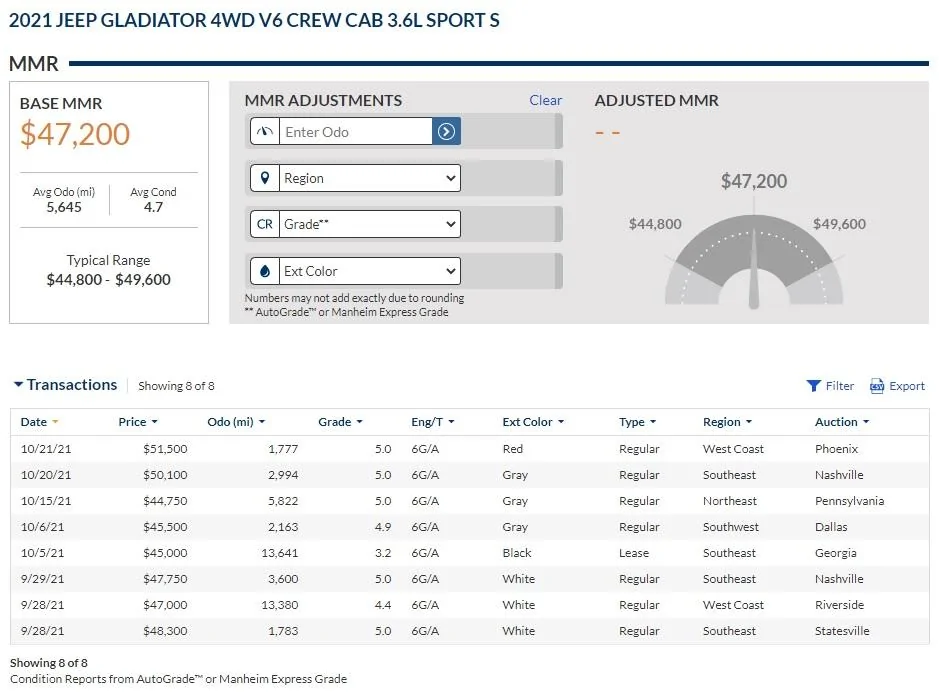939x695 pixels.
Task: Click the Red exterior color cell
Action: (513, 449)
